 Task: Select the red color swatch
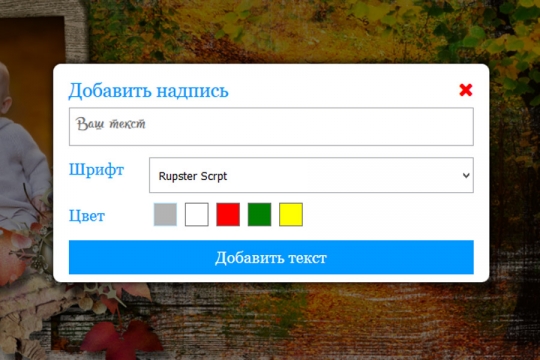pos(228,215)
